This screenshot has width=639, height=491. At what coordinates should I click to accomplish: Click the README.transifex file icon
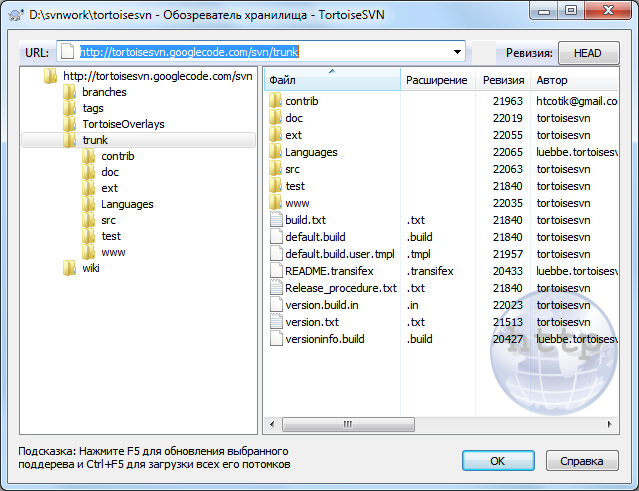click(x=276, y=271)
